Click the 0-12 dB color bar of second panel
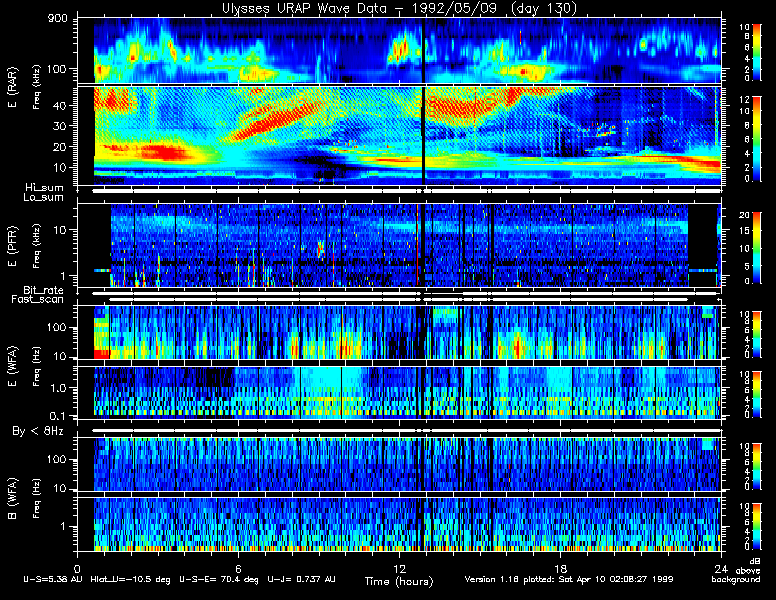Image resolution: width=776 pixels, height=600 pixels. coord(757,139)
